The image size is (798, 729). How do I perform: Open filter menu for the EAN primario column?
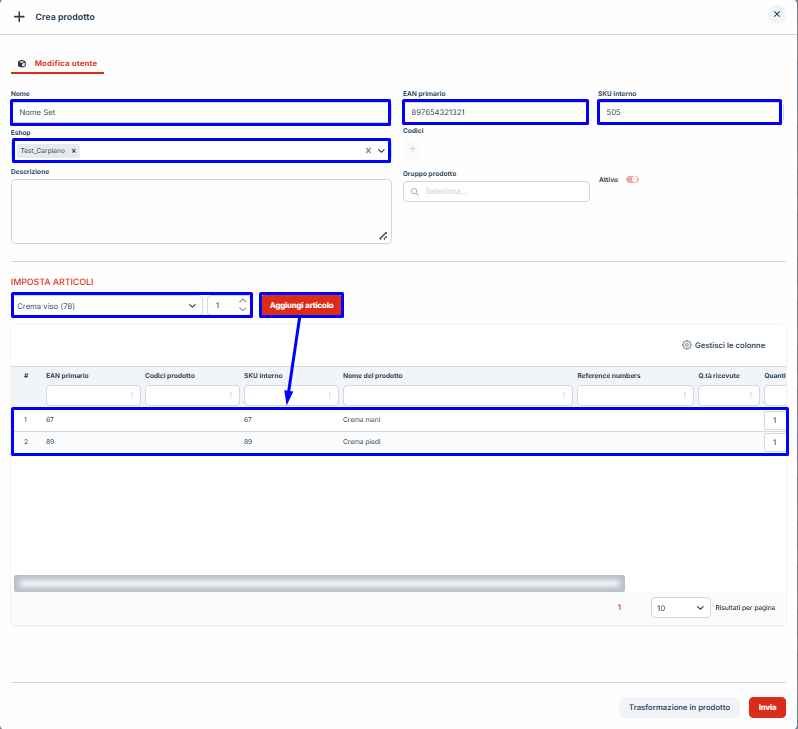[132, 396]
